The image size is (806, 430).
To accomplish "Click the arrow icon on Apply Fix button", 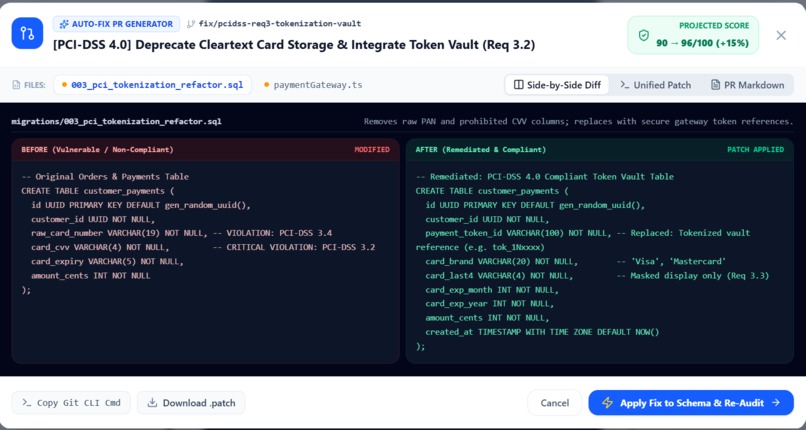I will 776,403.
